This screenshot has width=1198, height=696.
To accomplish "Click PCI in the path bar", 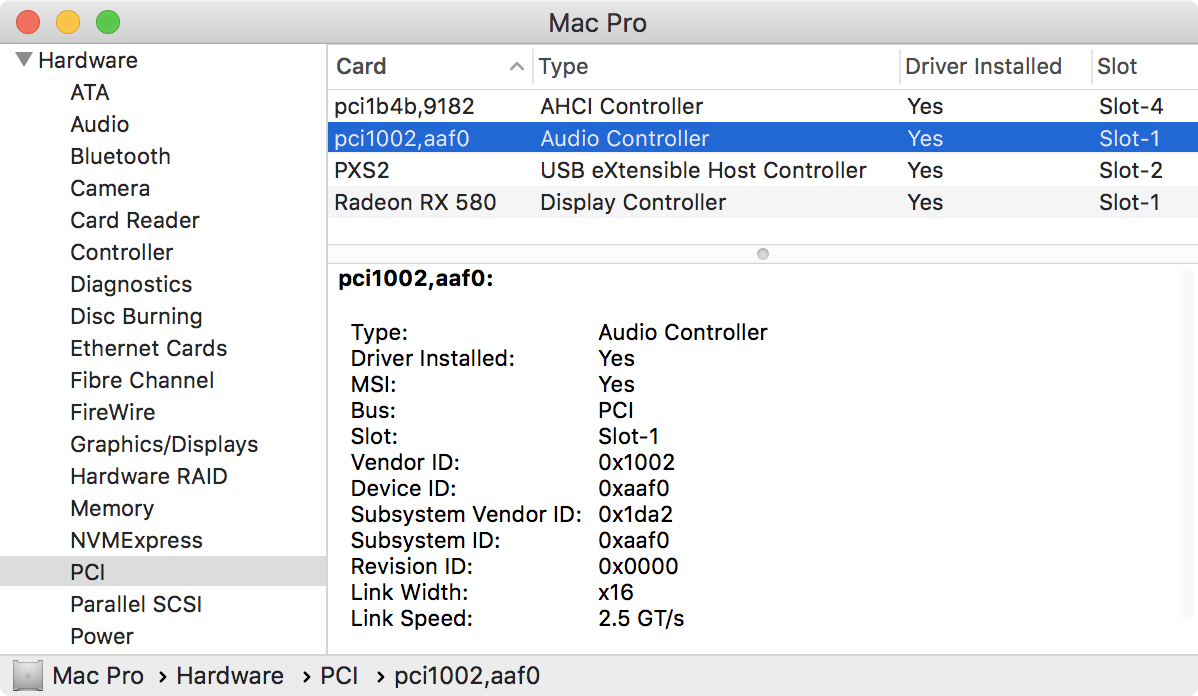I will coord(338,676).
